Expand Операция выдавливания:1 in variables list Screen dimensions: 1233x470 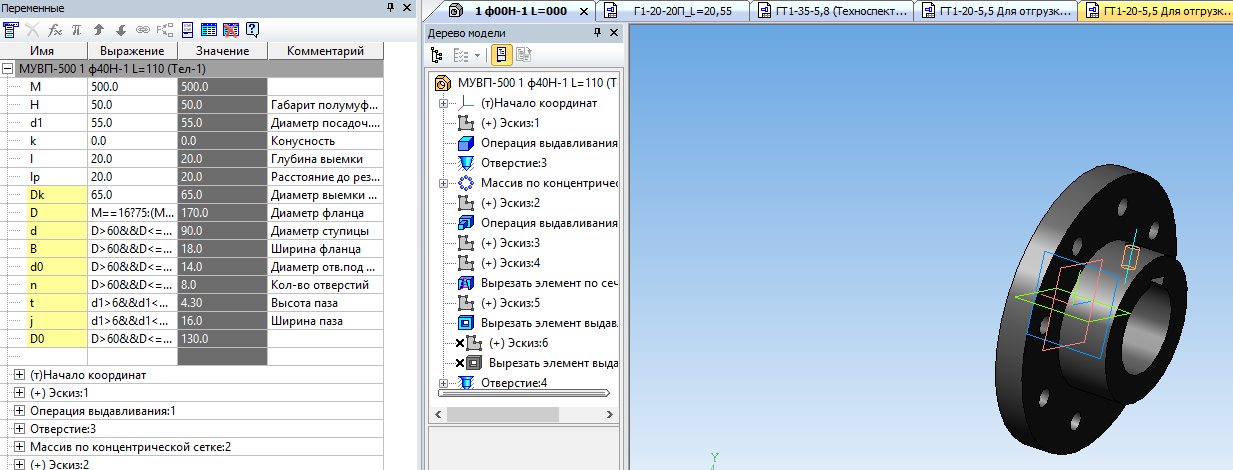click(20, 411)
